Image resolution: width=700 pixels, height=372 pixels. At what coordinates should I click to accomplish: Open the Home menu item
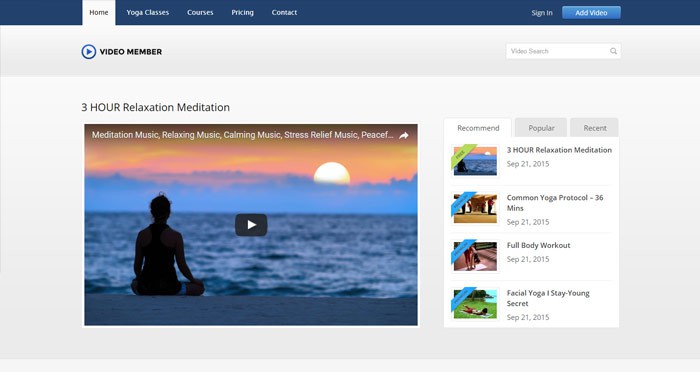(x=99, y=13)
